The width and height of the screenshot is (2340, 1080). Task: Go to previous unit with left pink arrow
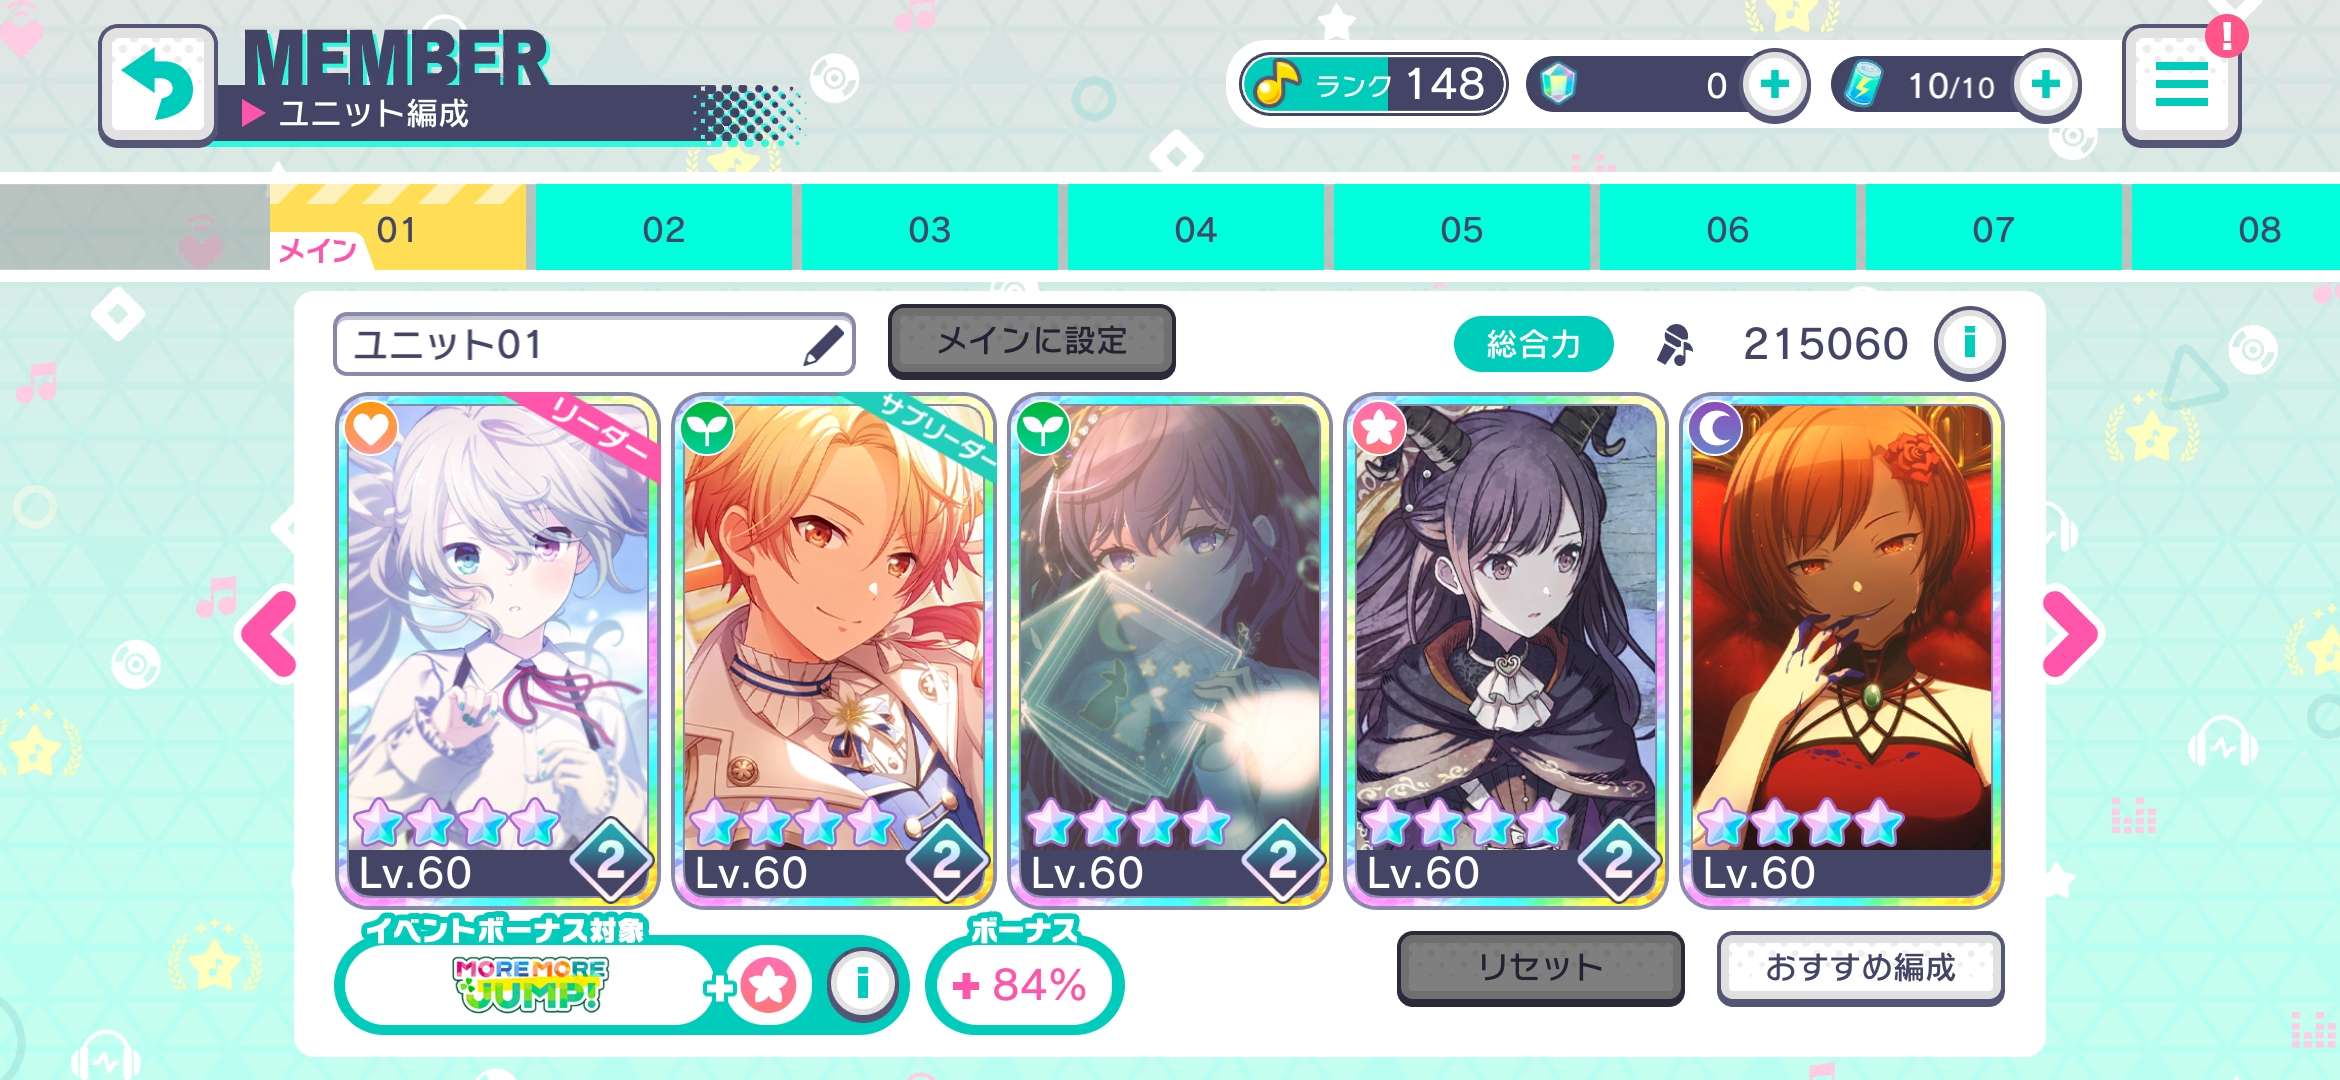269,634
